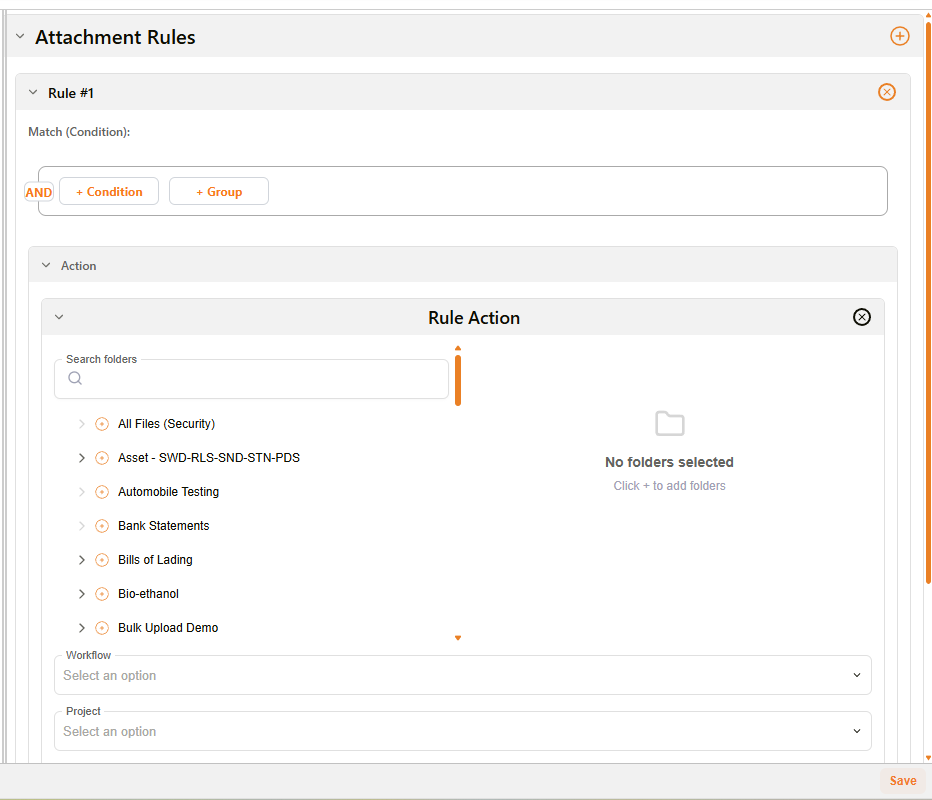Expand Bills of Lading tree node
Screen dimensions: 932x800
click(x=81, y=560)
